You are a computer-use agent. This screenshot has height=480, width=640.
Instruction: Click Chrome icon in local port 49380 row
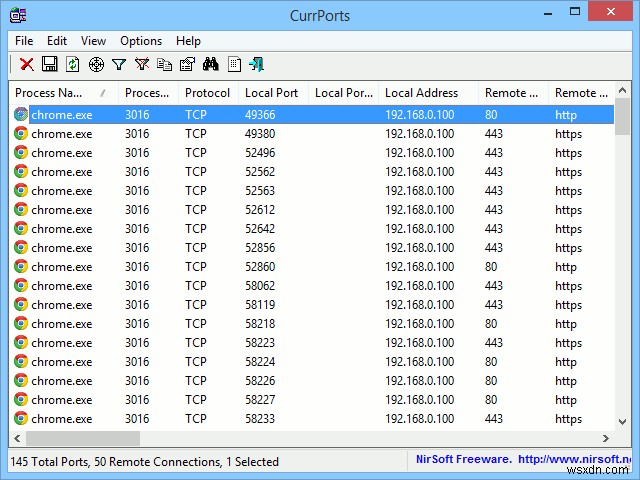tap(21, 133)
